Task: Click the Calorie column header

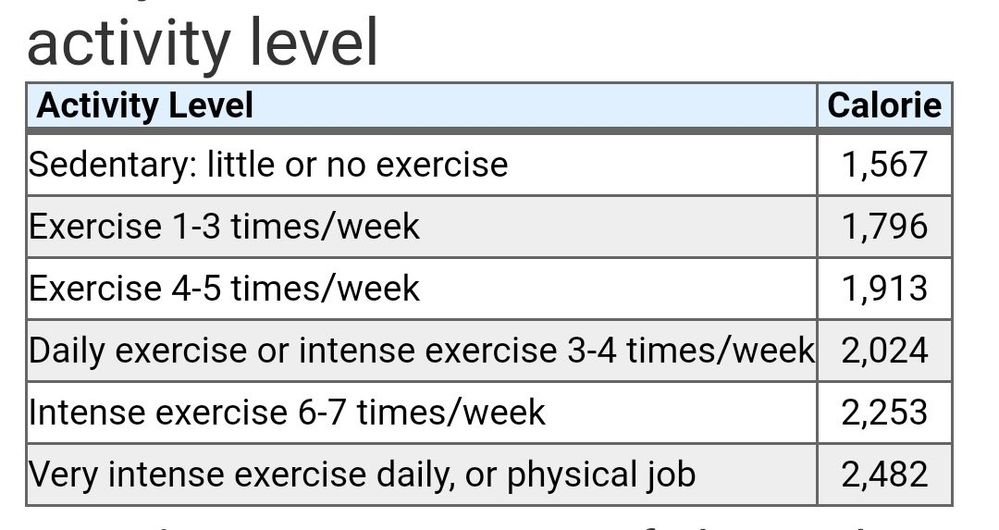Action: coord(884,106)
